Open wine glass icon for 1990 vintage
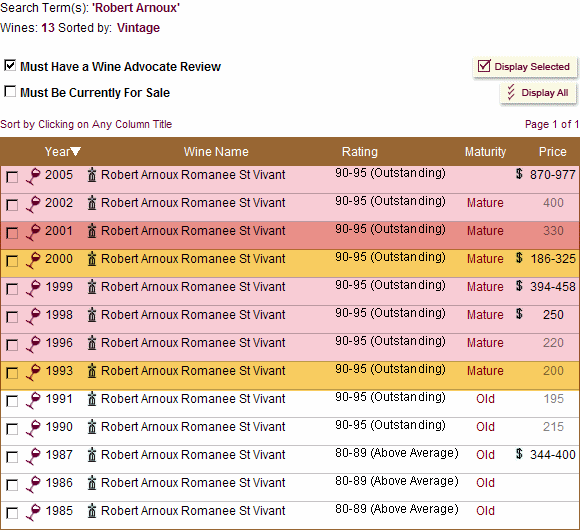This screenshot has width=580, height=530. (33, 429)
